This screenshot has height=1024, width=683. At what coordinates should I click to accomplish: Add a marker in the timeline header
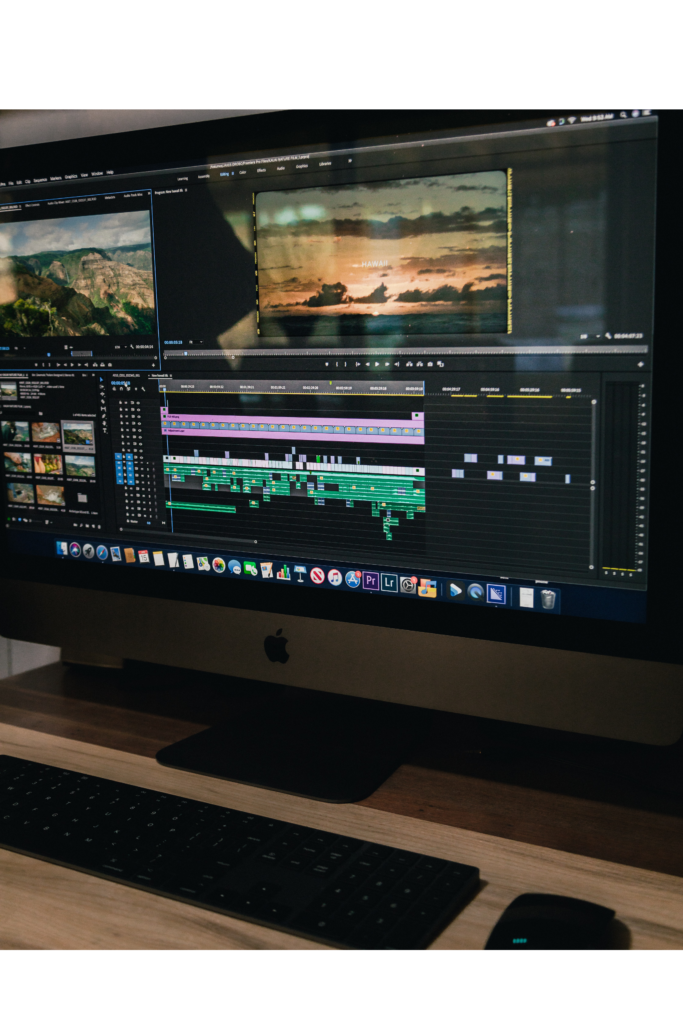[x=136, y=390]
